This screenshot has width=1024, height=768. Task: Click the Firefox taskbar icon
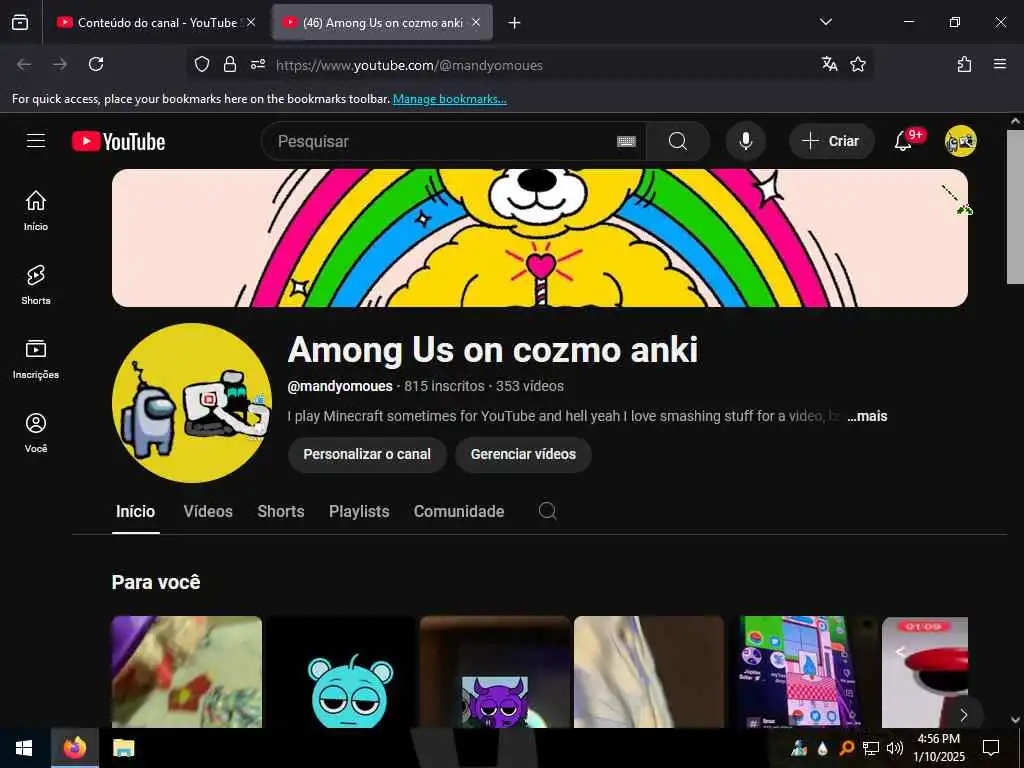tap(75, 748)
